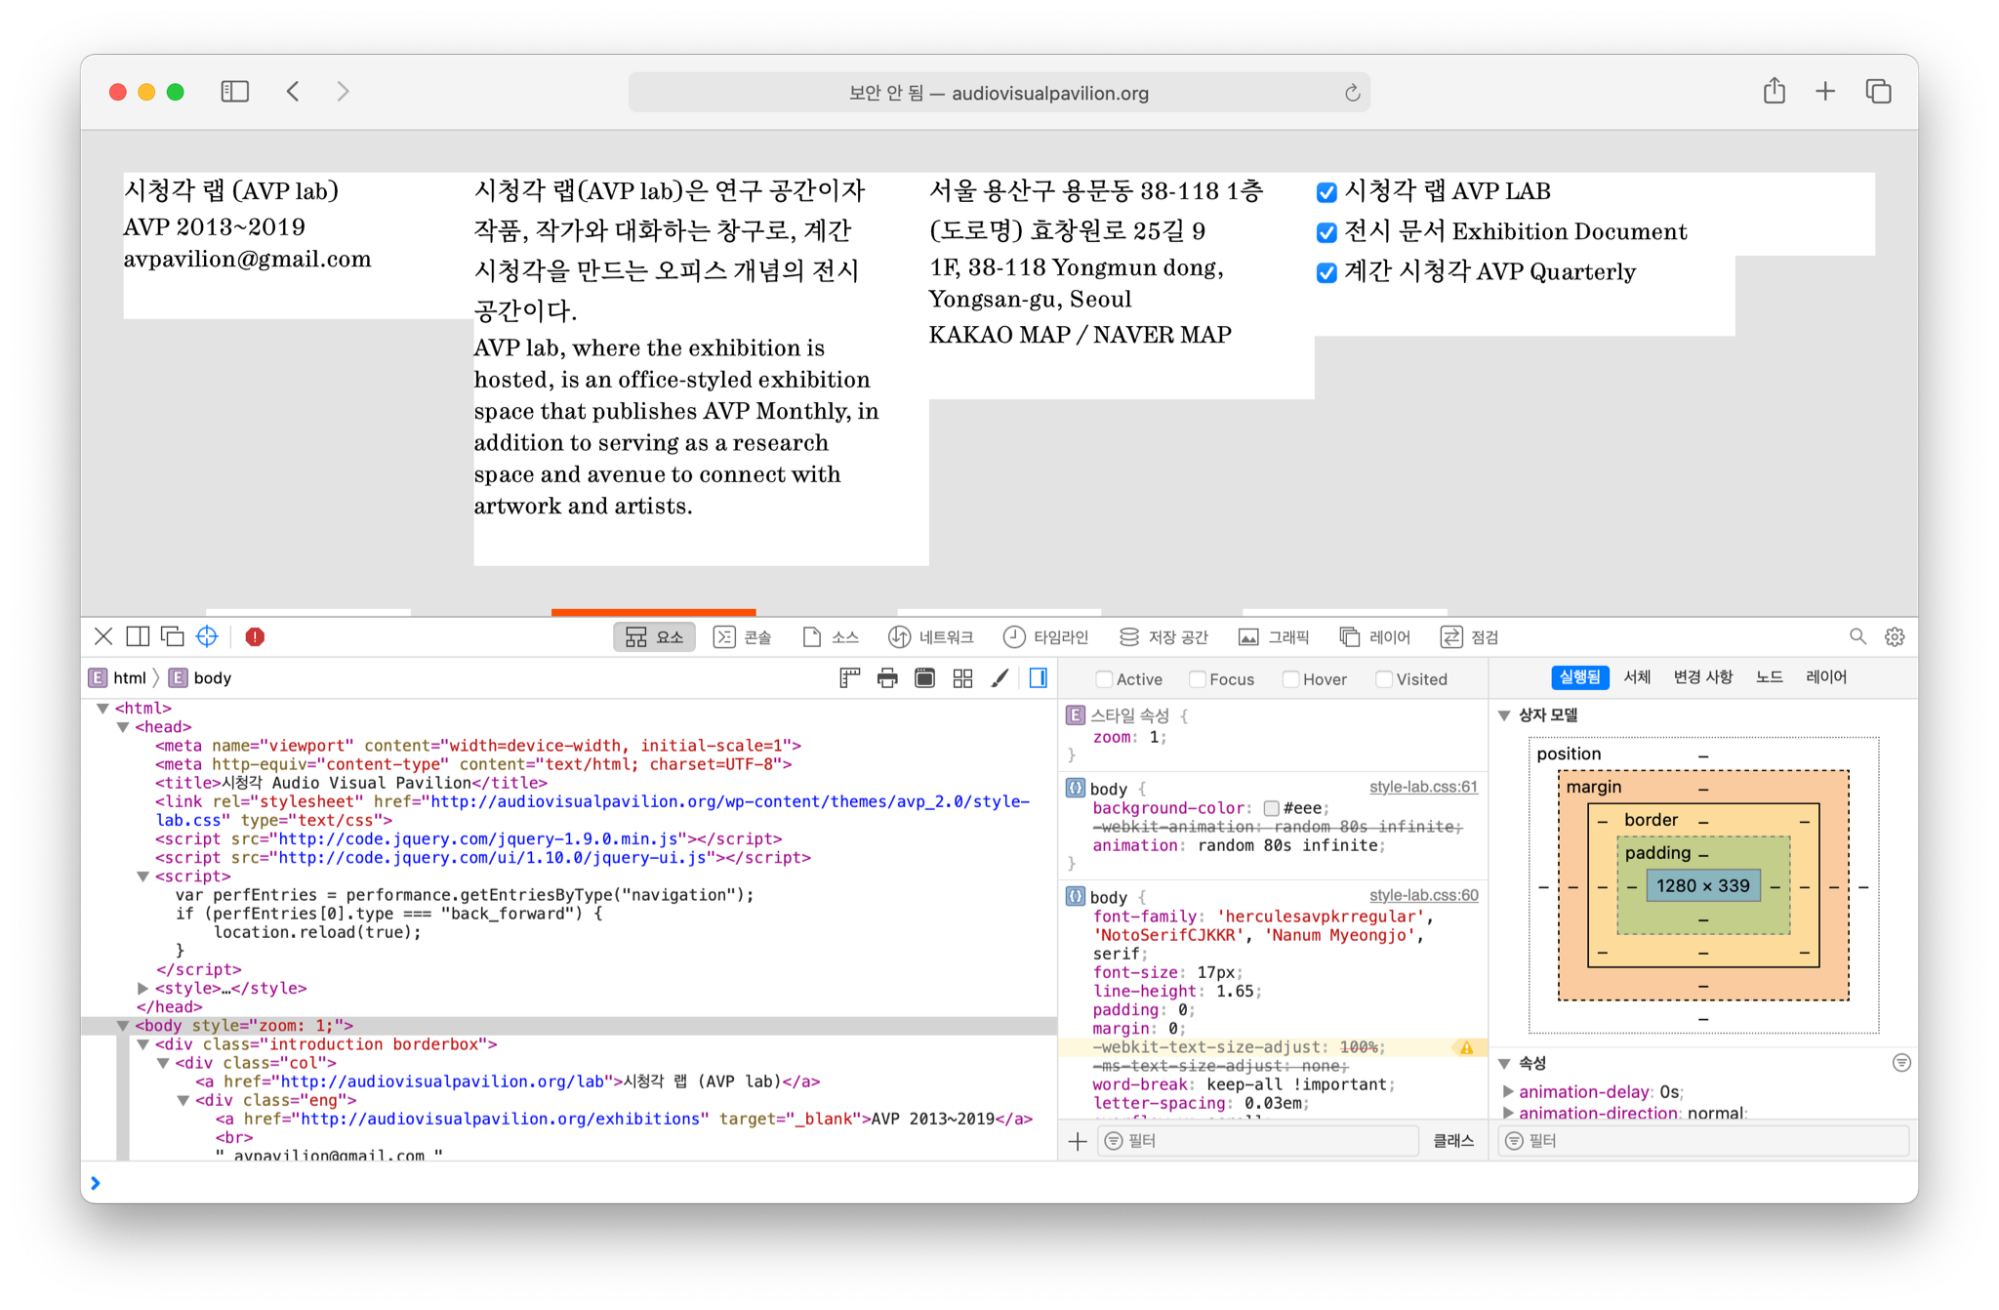Enable the Hover pseudo-class checkbox
Screen dimensions: 1999x1310
coord(1290,679)
